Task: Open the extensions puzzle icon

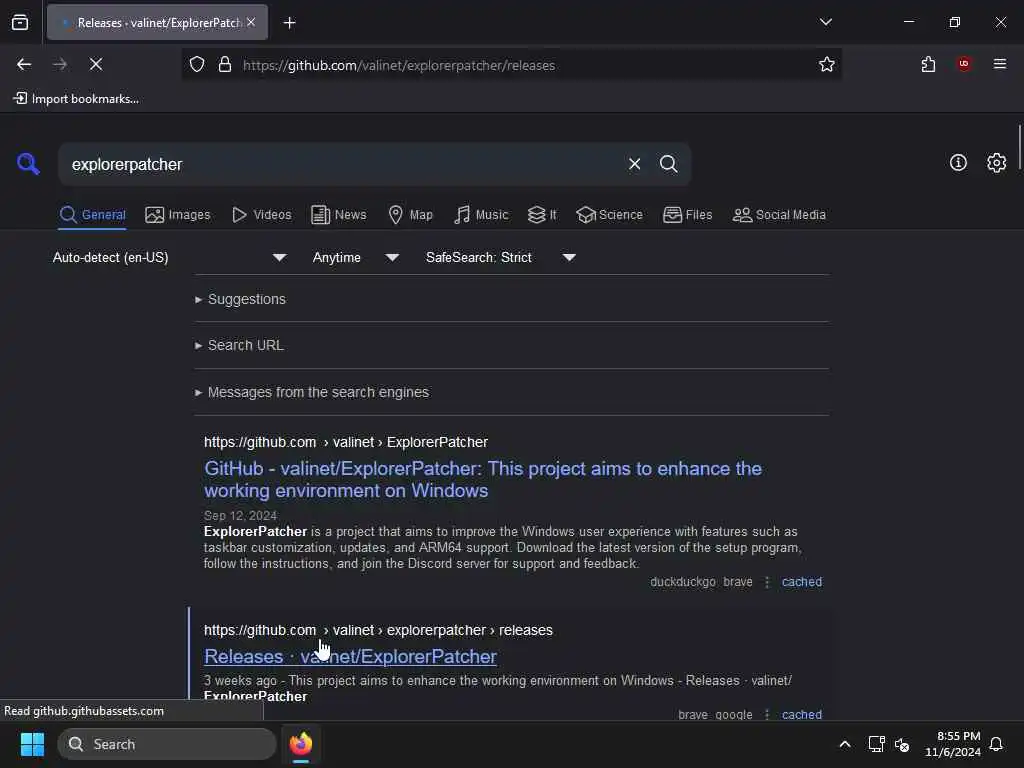Action: 929,64
